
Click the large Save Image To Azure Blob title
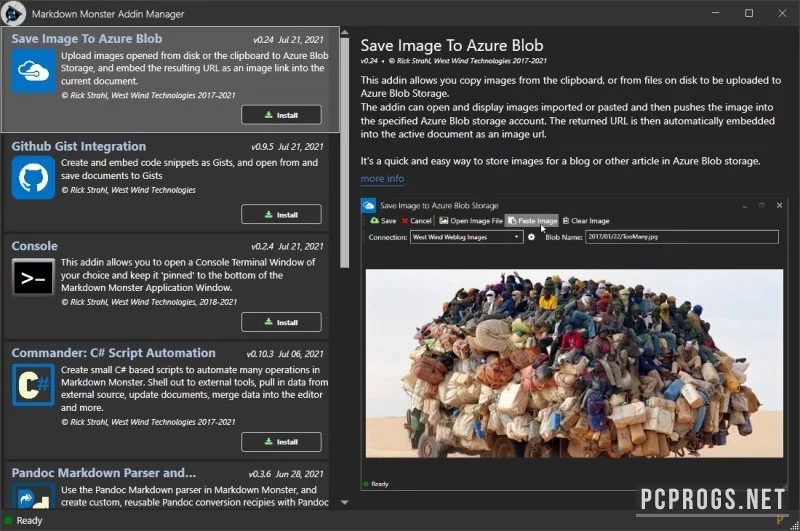452,45
